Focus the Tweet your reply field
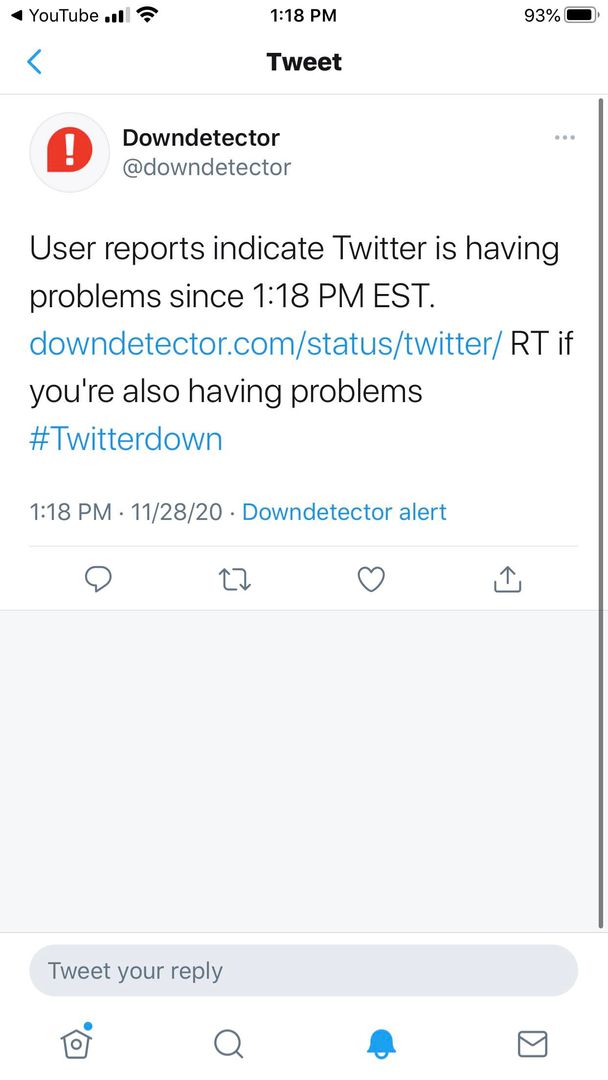Image resolution: width=608 pixels, height=1080 pixels. tap(303, 971)
